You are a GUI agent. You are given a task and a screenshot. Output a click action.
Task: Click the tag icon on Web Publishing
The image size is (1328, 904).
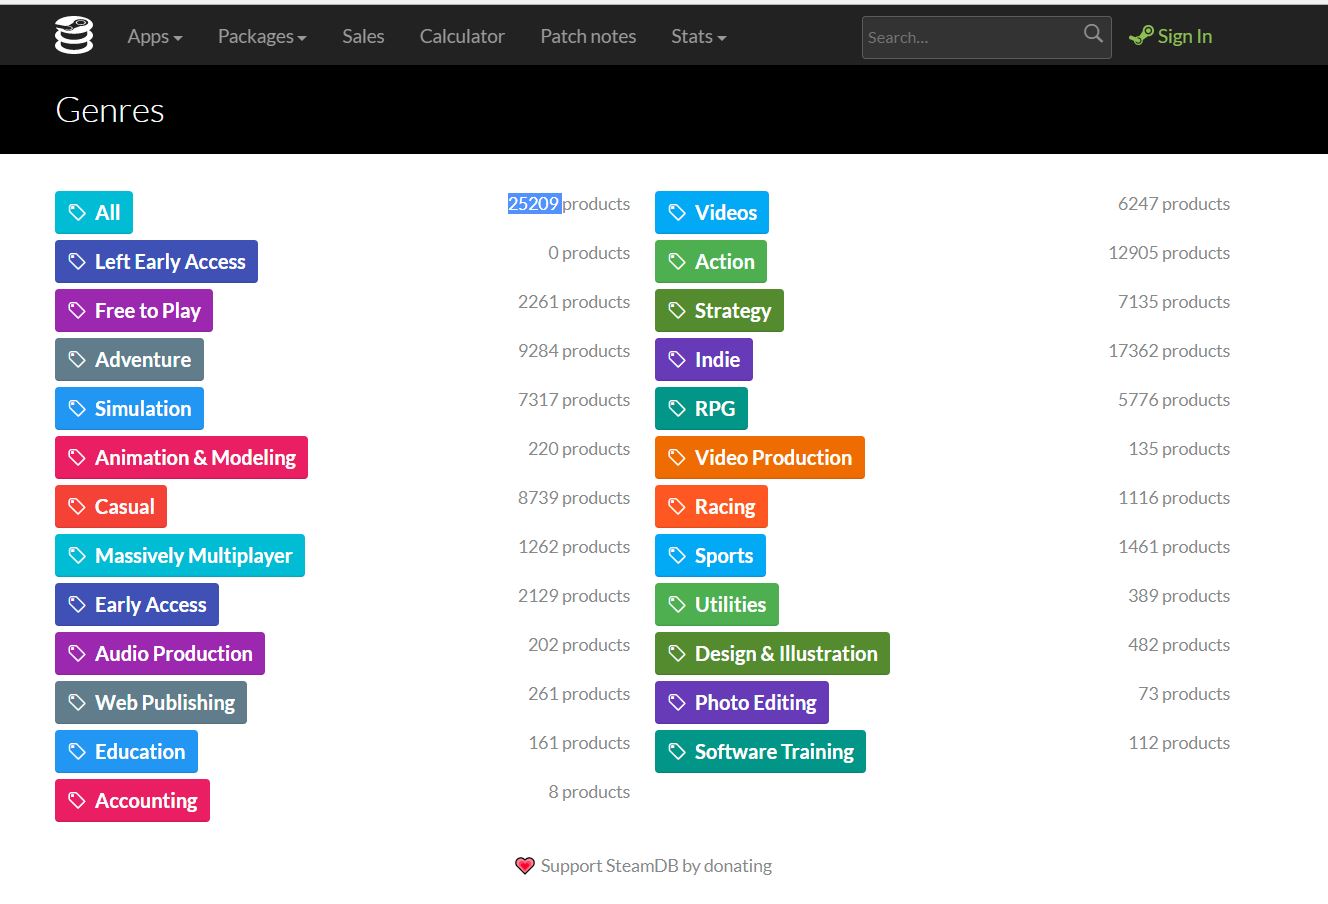coord(77,702)
